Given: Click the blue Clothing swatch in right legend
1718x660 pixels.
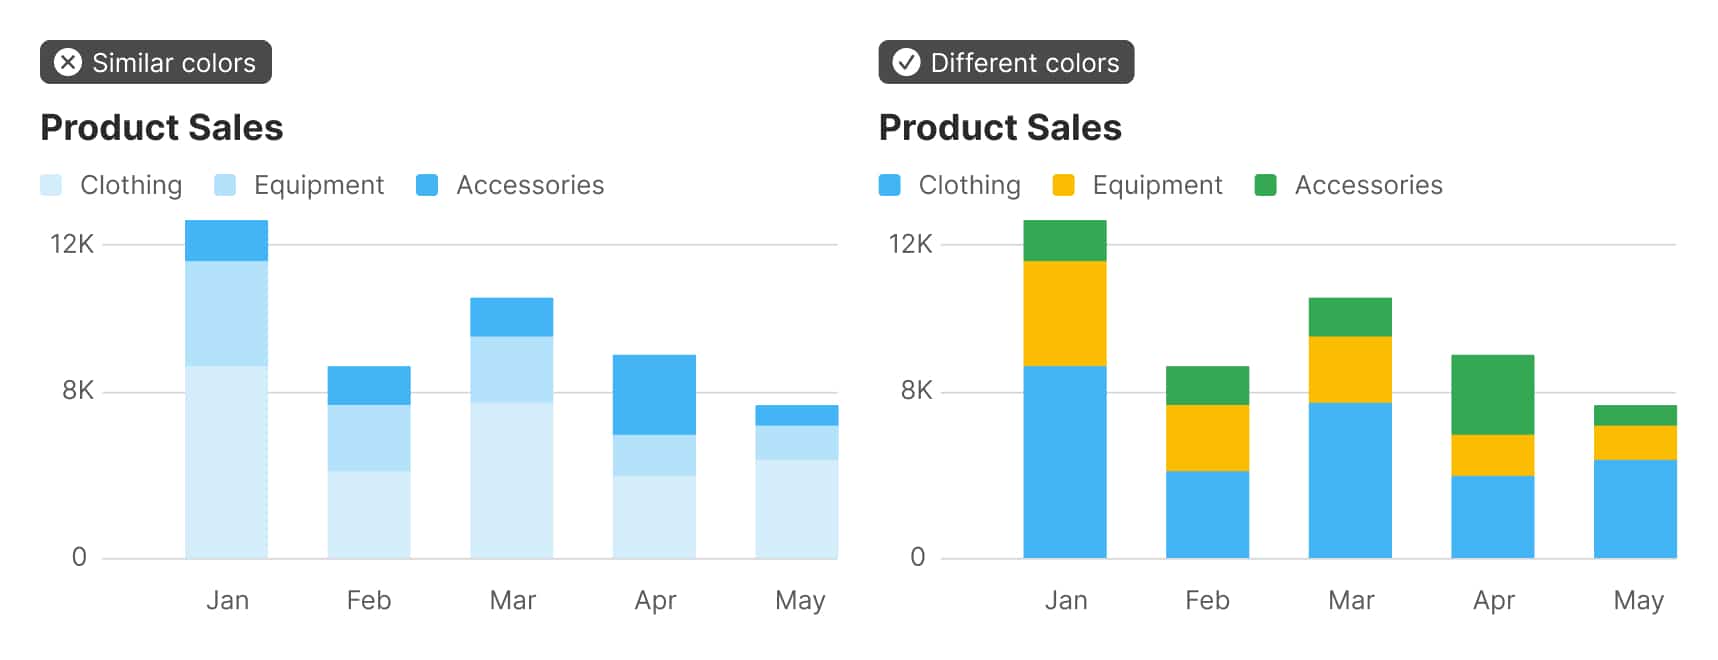Looking at the screenshot, I should (889, 185).
